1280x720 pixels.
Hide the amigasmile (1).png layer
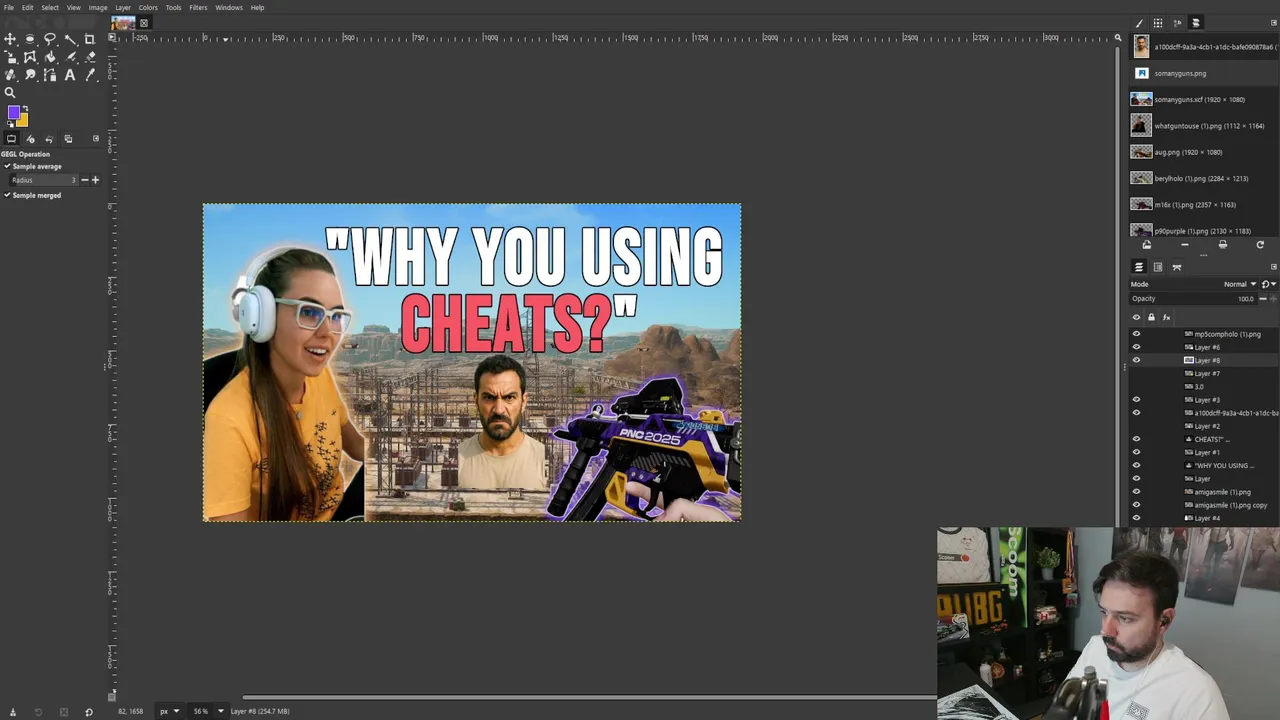pyautogui.click(x=1136, y=492)
